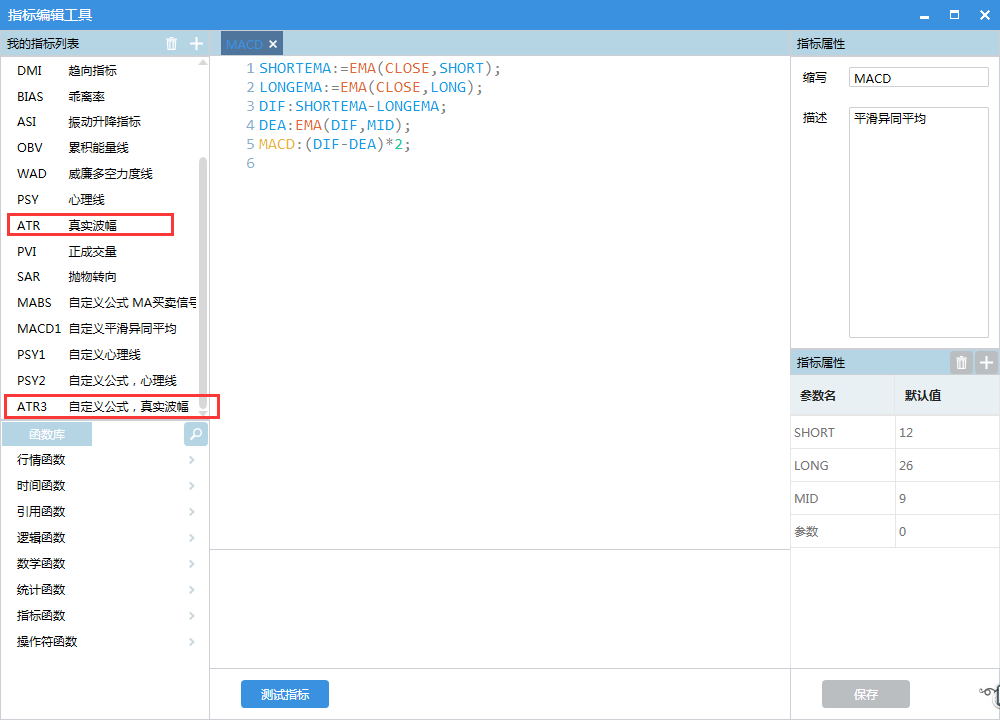Click the 缩写 input field
The image size is (1000, 720).
918,78
